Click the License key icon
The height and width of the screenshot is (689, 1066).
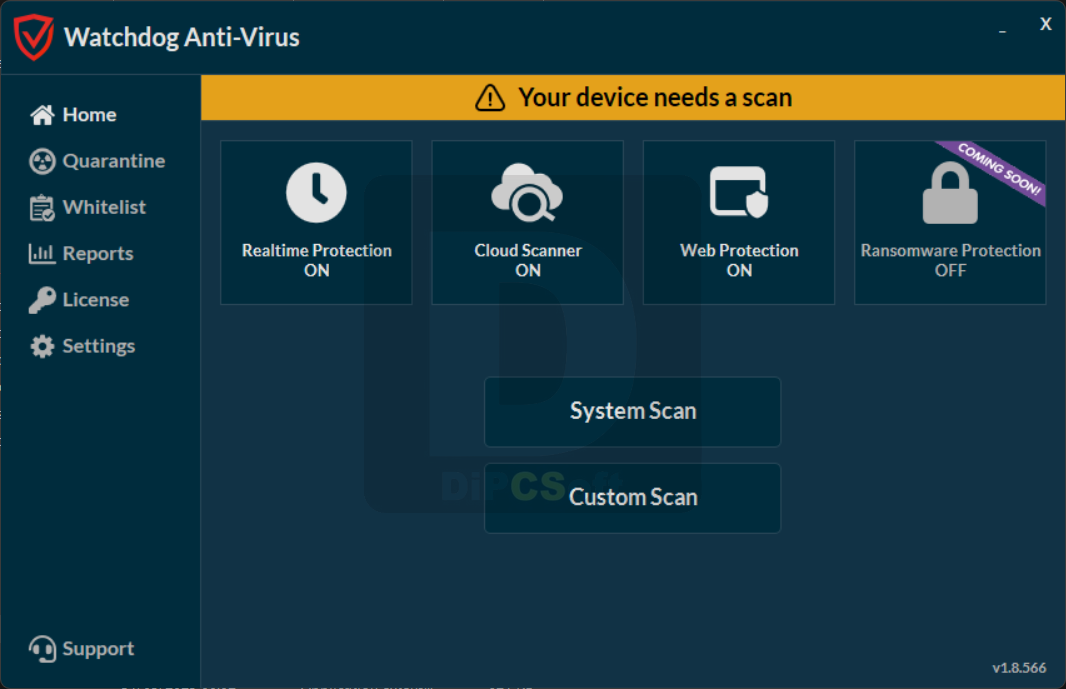(x=42, y=300)
